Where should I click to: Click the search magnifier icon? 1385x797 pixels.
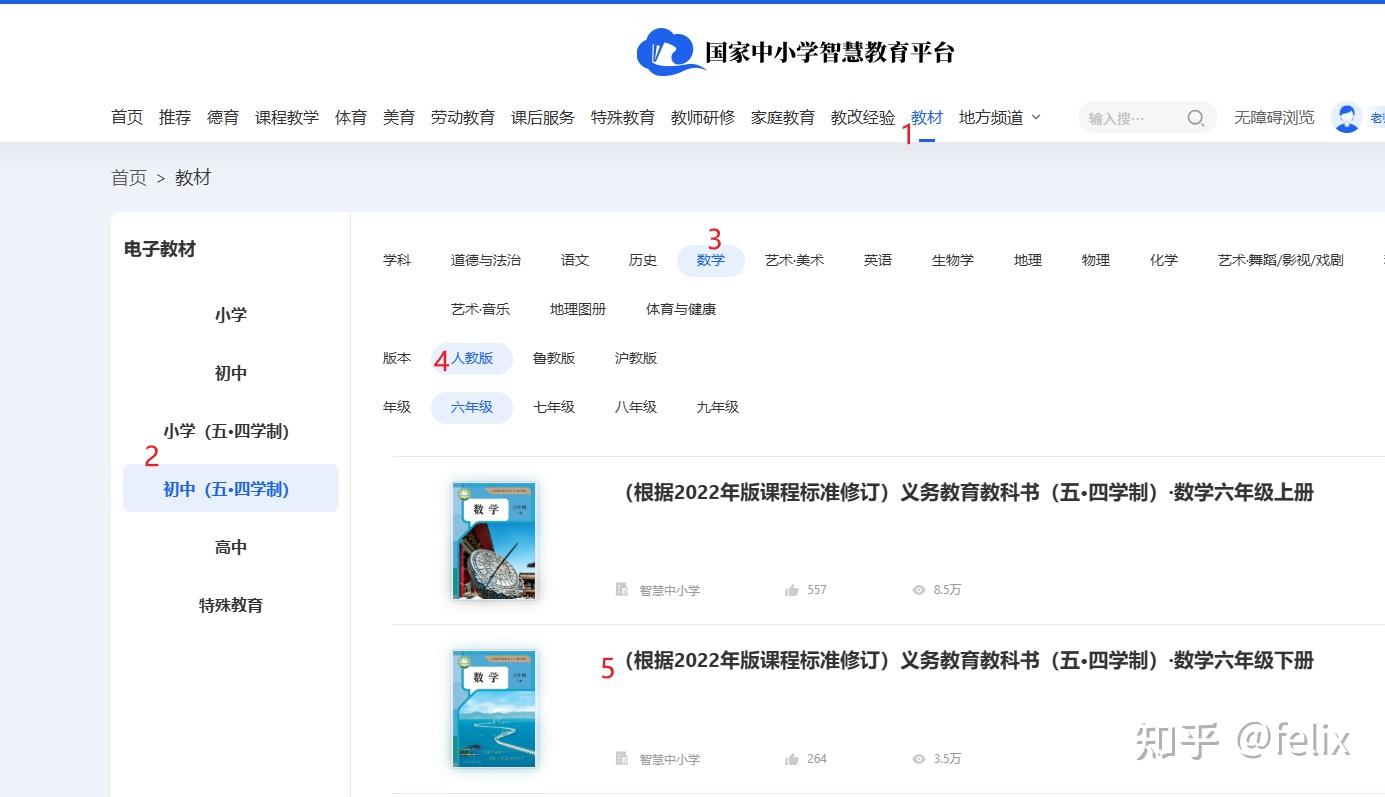[1195, 118]
